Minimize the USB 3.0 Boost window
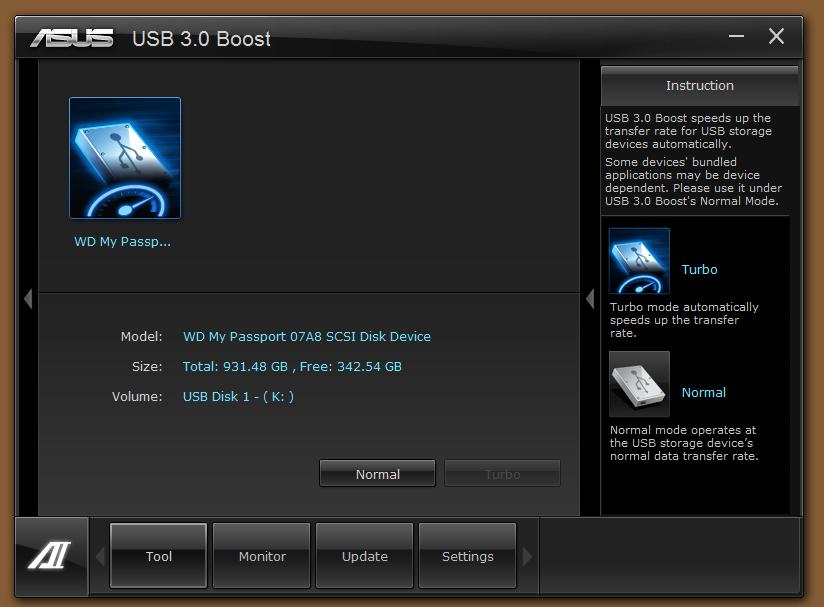Viewport: 824px width, 607px height. (x=736, y=36)
